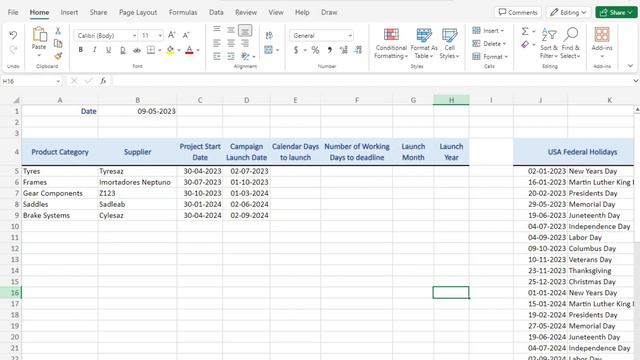Collapse the ribbon with the chevron
Image resolution: width=640 pixels, height=360 pixels.
coord(630,66)
